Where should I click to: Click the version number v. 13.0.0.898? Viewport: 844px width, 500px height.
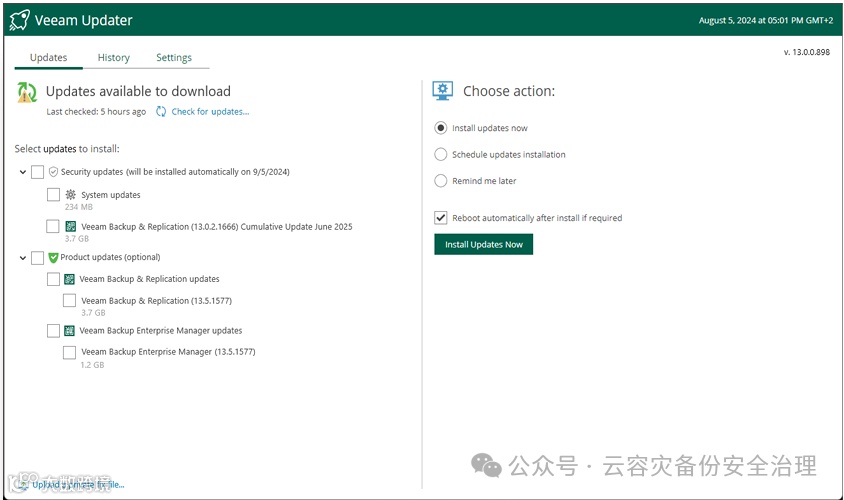tap(806, 52)
